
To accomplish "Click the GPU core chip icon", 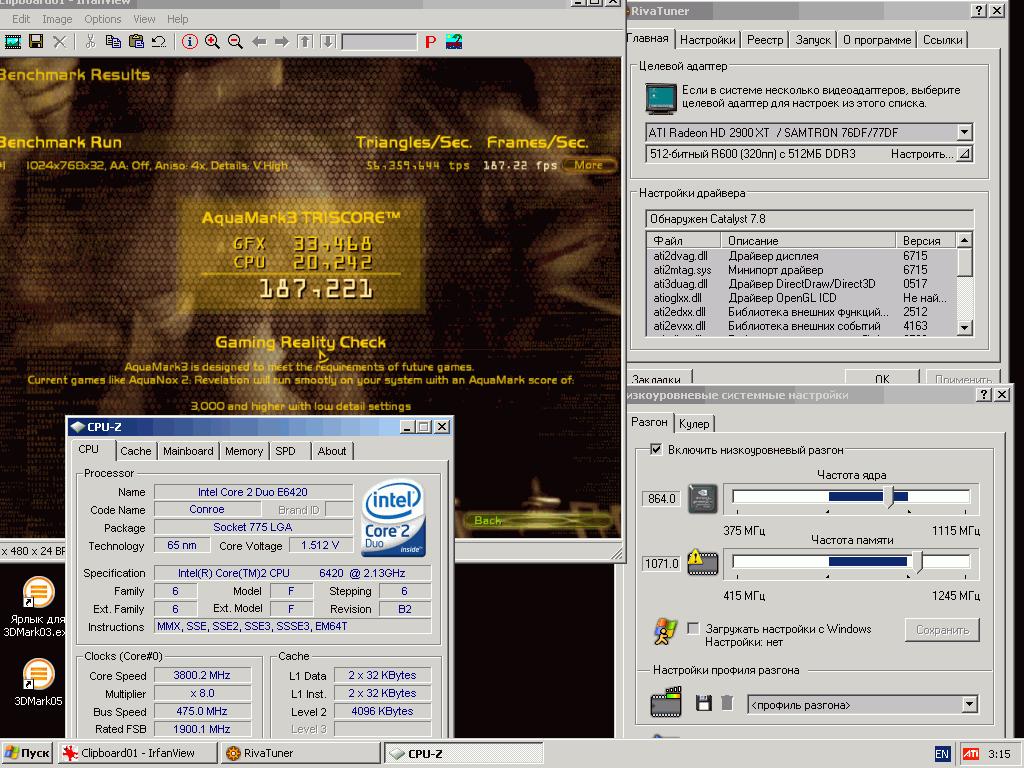I will coord(703,498).
